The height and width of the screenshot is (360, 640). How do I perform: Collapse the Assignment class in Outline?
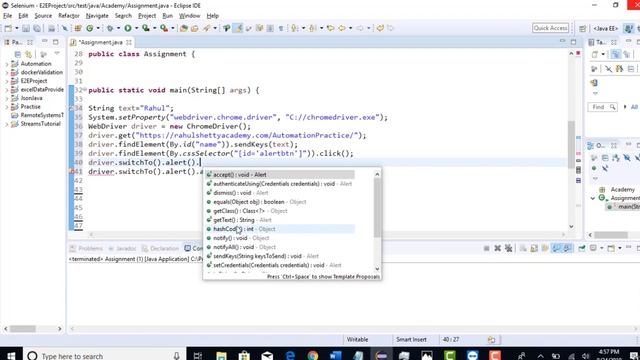(x=593, y=198)
